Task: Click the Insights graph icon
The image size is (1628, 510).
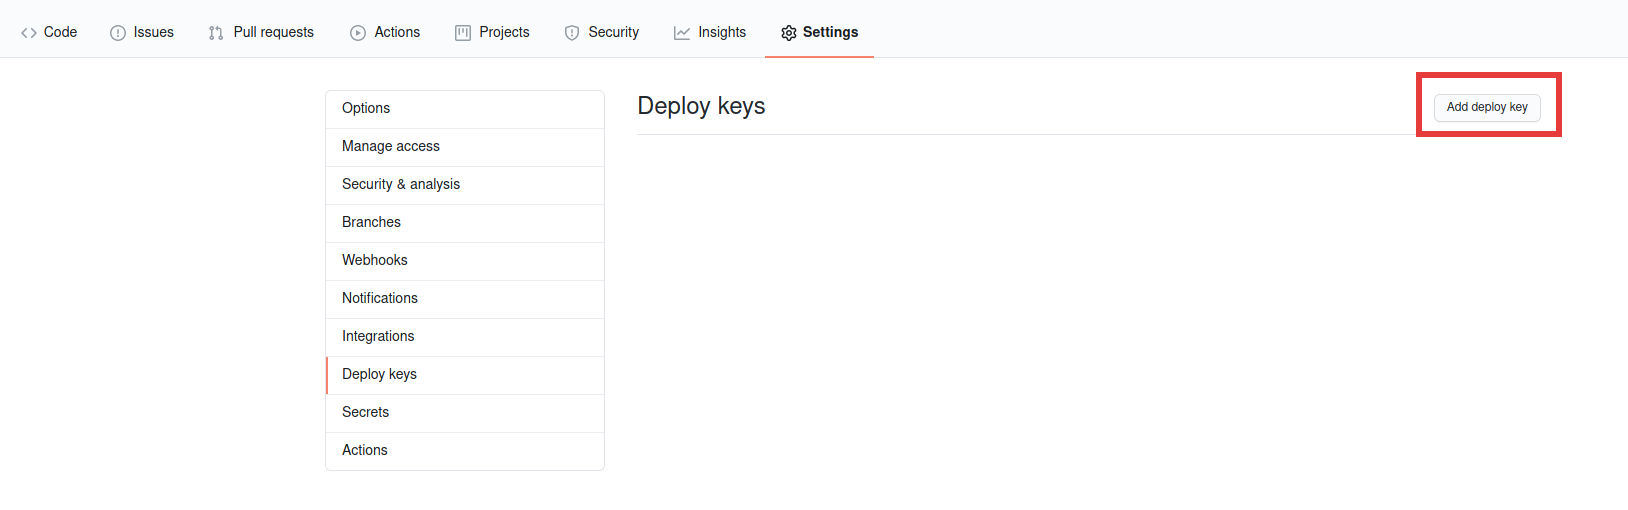Action: coord(682,33)
